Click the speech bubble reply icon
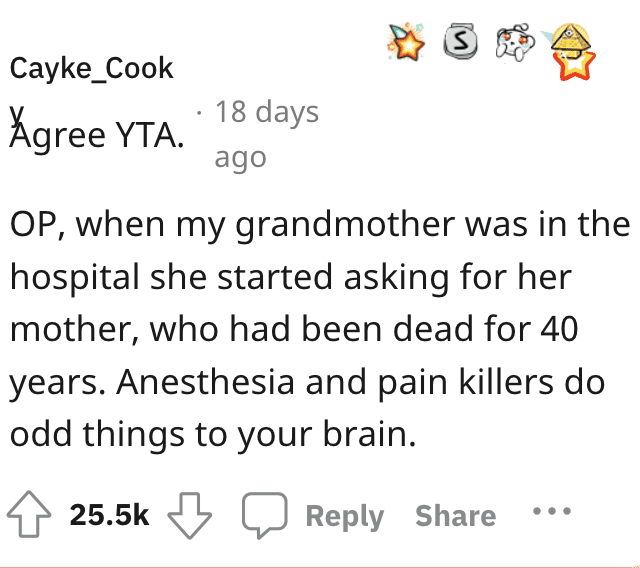 click(264, 515)
